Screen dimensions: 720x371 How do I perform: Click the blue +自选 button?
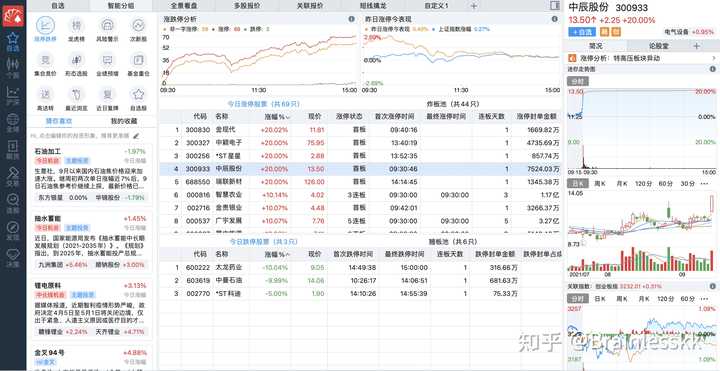pyautogui.click(x=582, y=32)
